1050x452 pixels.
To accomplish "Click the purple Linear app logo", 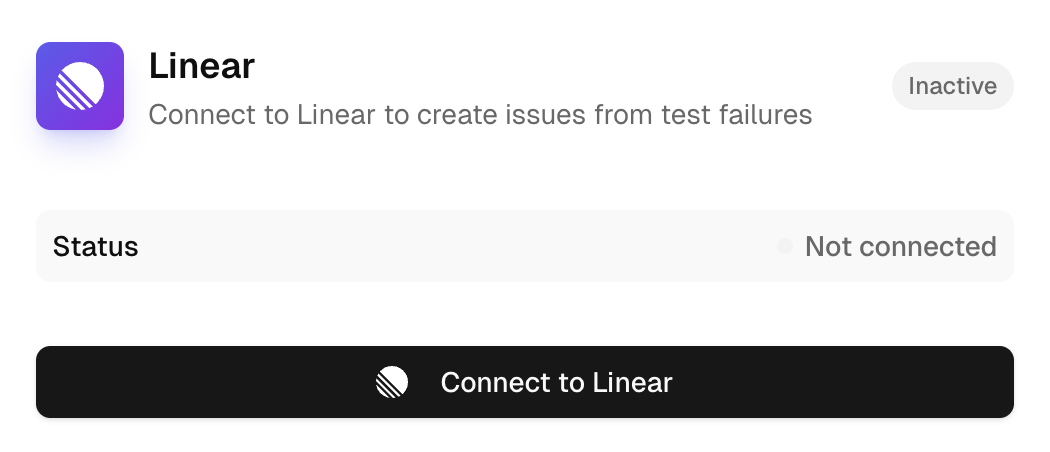I will pos(80,86).
